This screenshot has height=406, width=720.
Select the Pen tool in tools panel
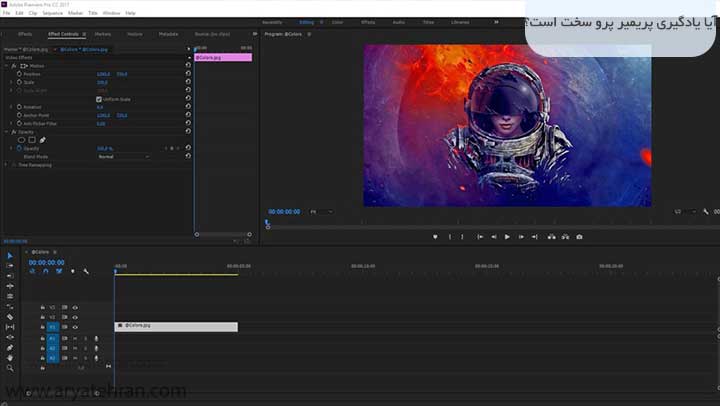point(10,347)
